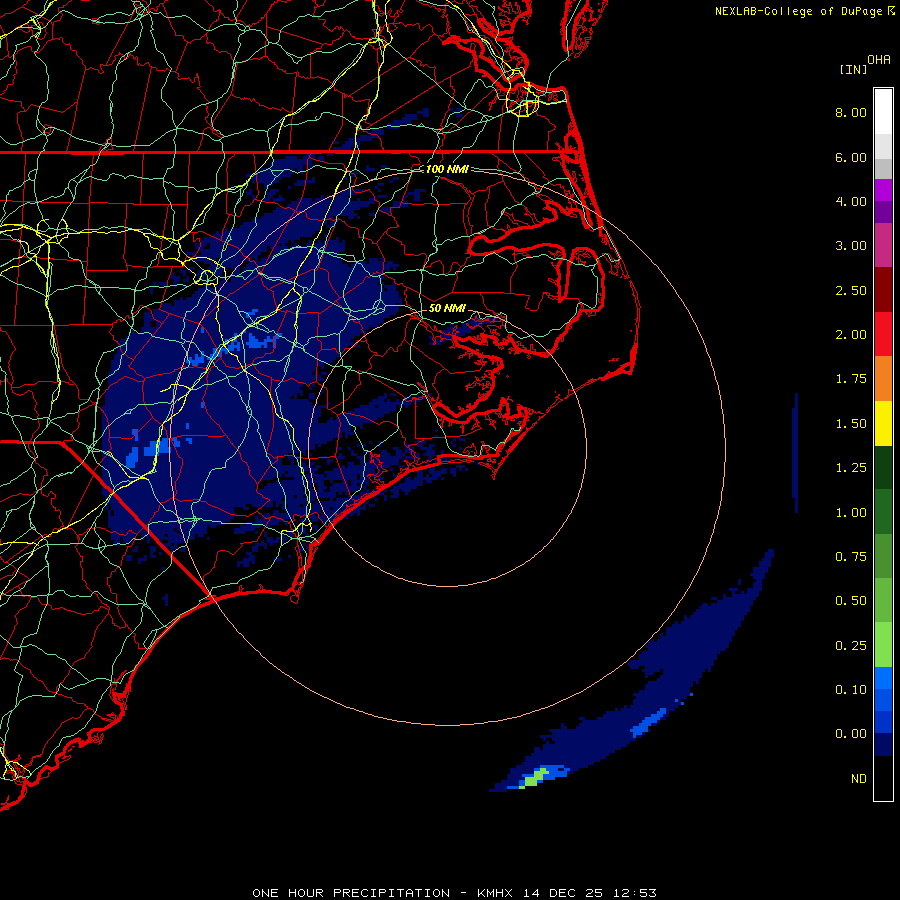900x900 pixels.
Task: Click the 1.75 legend value
Action: click(x=851, y=379)
